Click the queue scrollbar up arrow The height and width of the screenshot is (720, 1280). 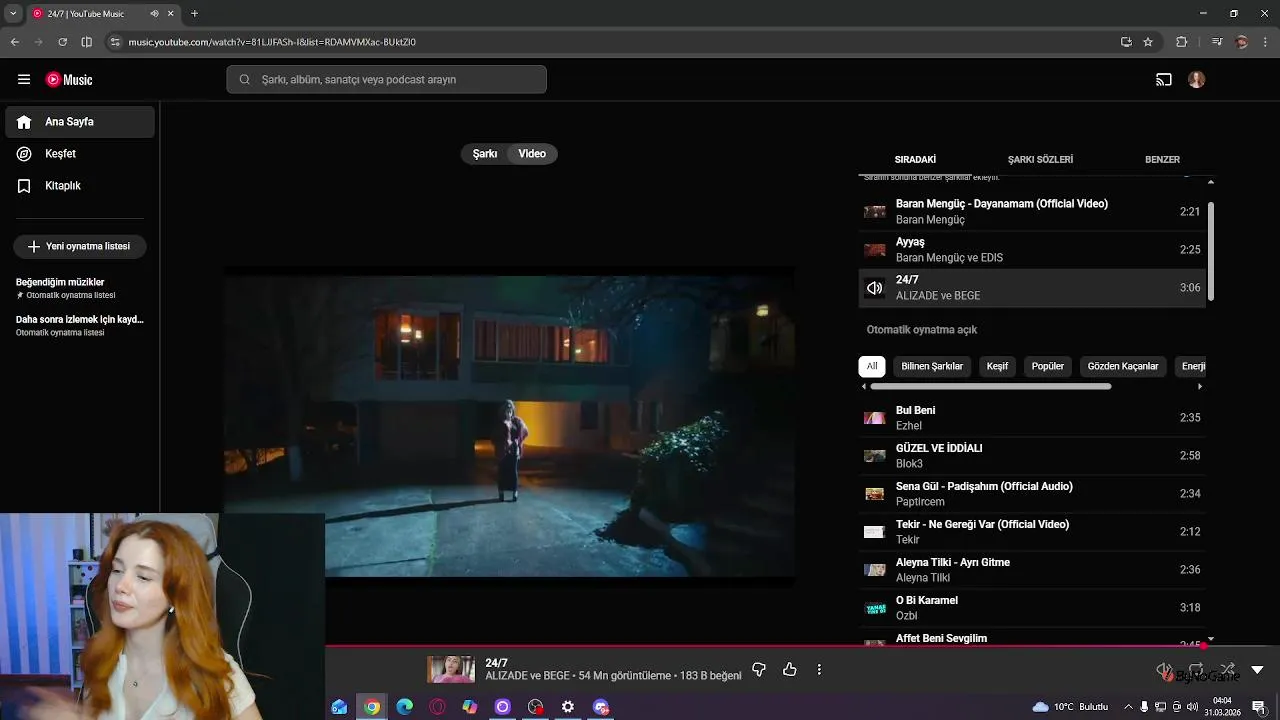[x=1211, y=182]
